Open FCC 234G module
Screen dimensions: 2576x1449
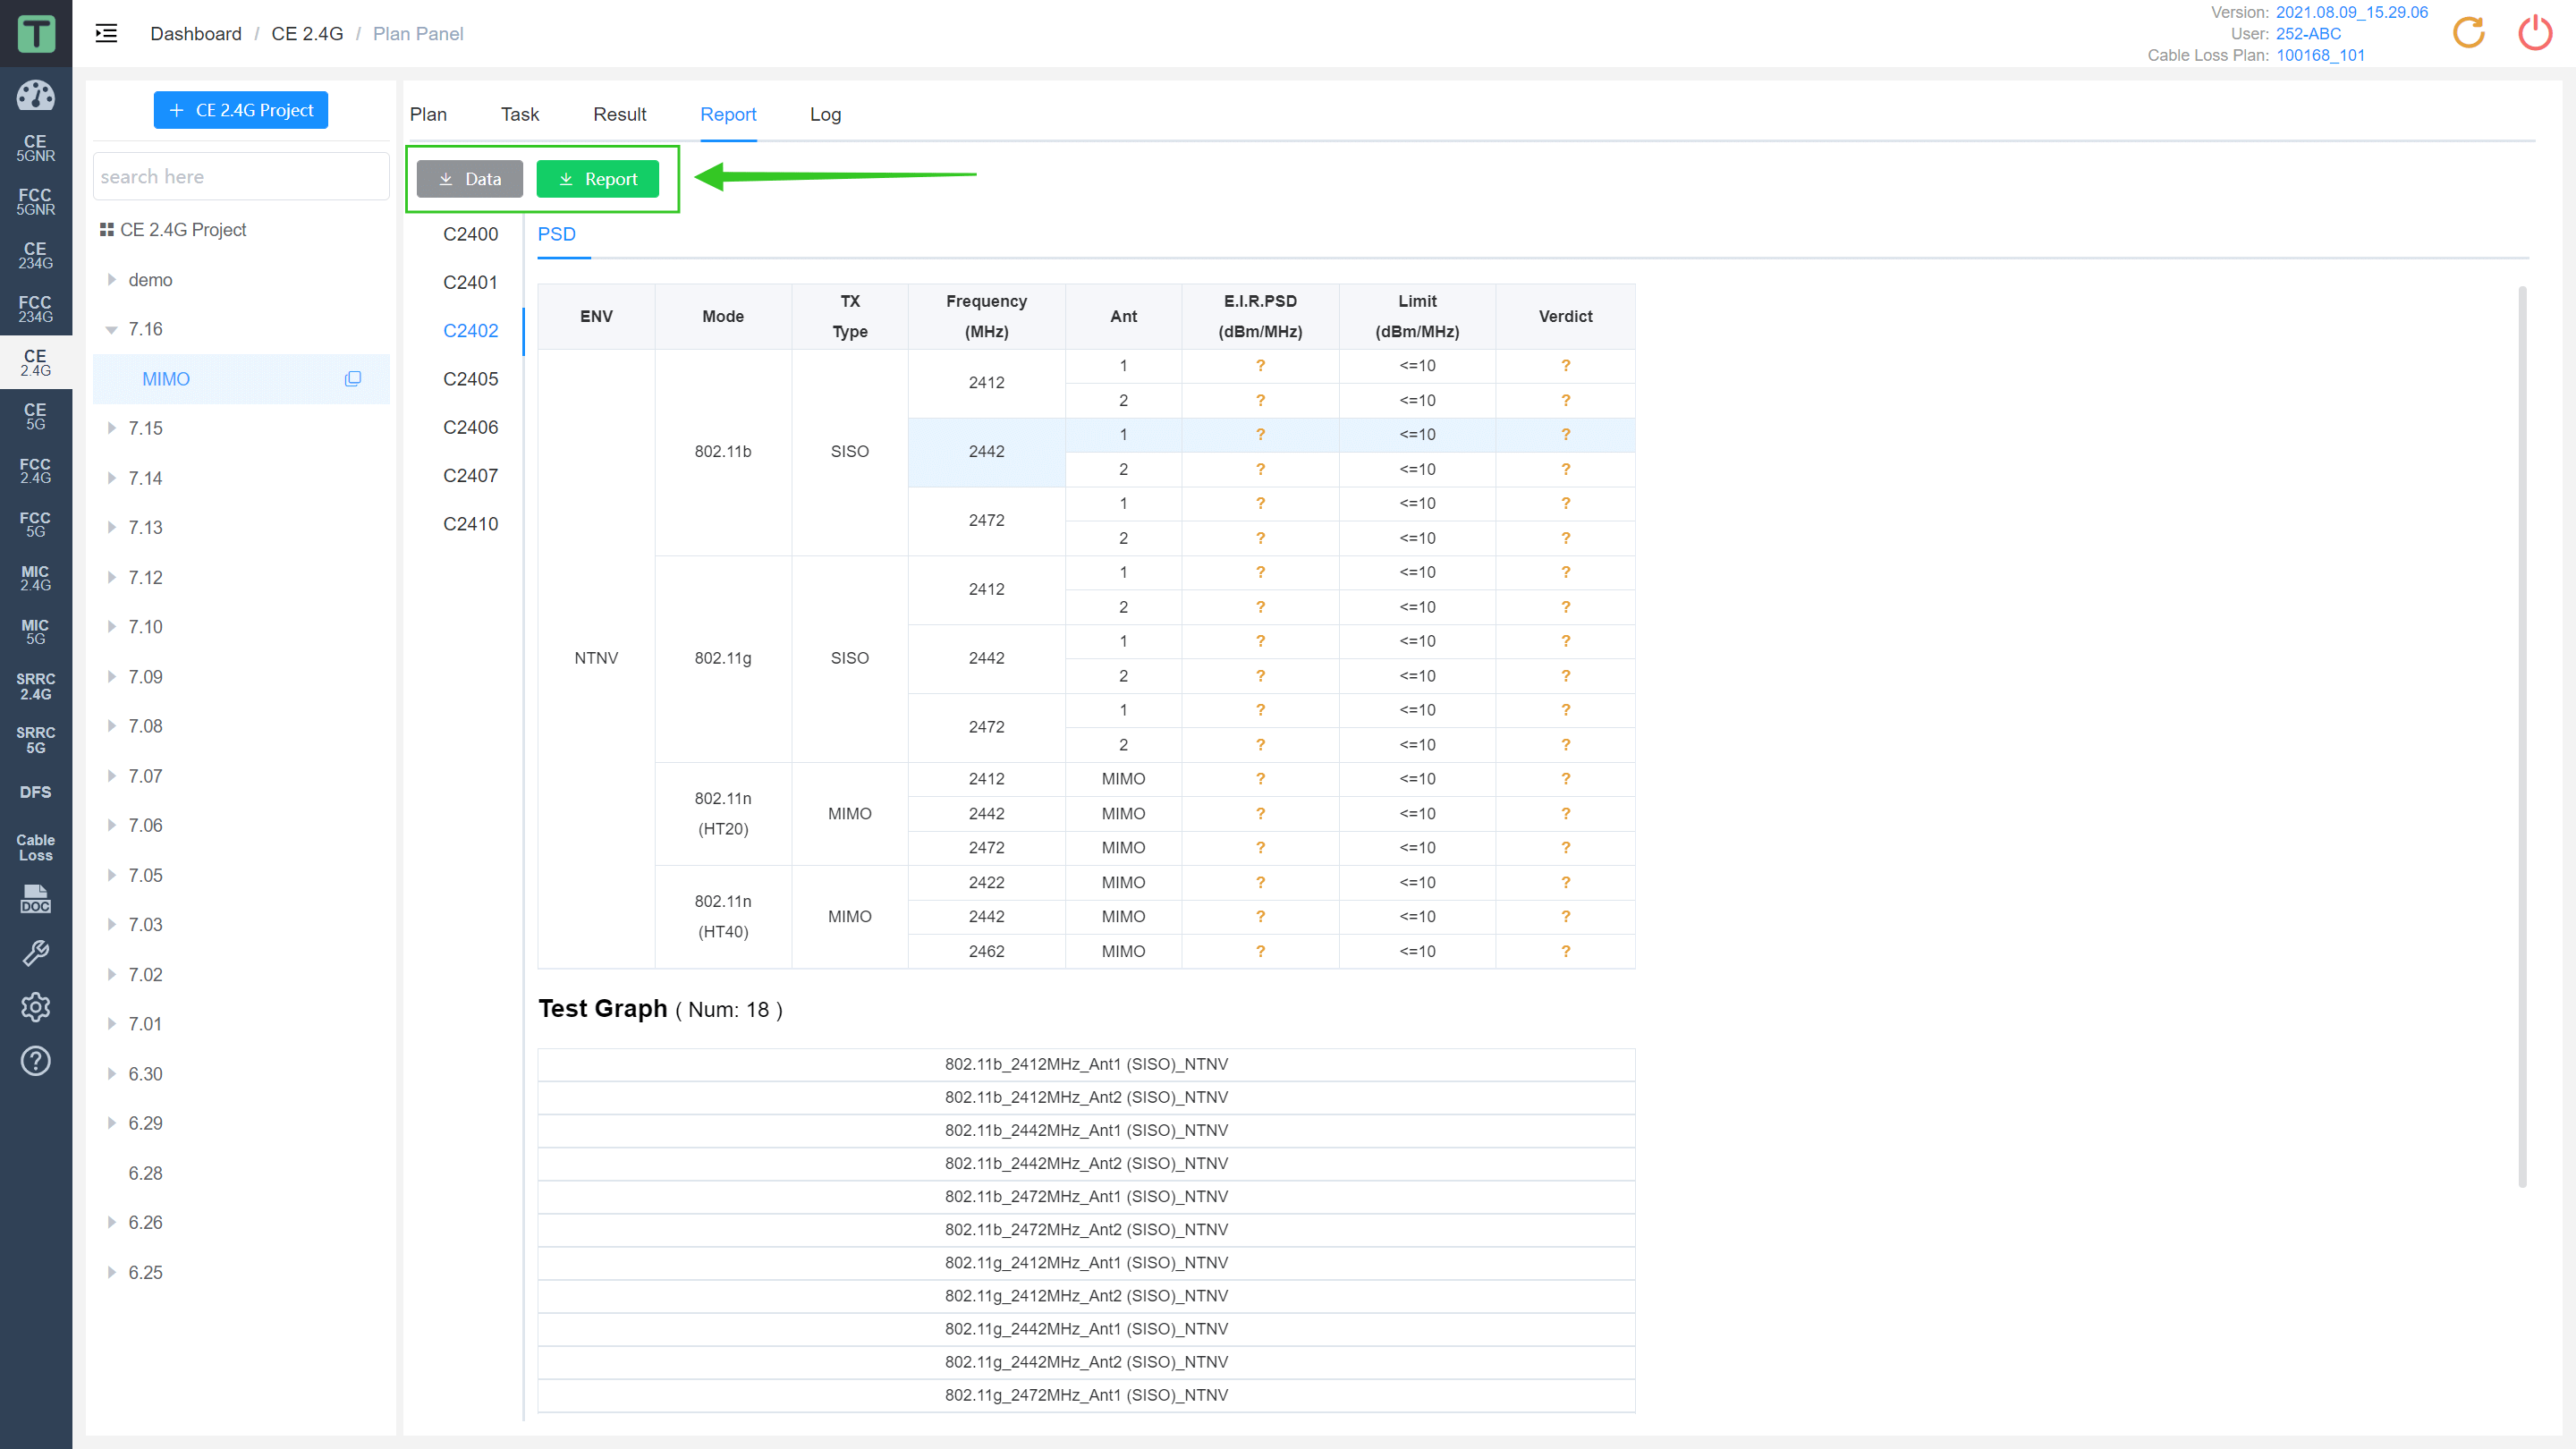coord(36,309)
